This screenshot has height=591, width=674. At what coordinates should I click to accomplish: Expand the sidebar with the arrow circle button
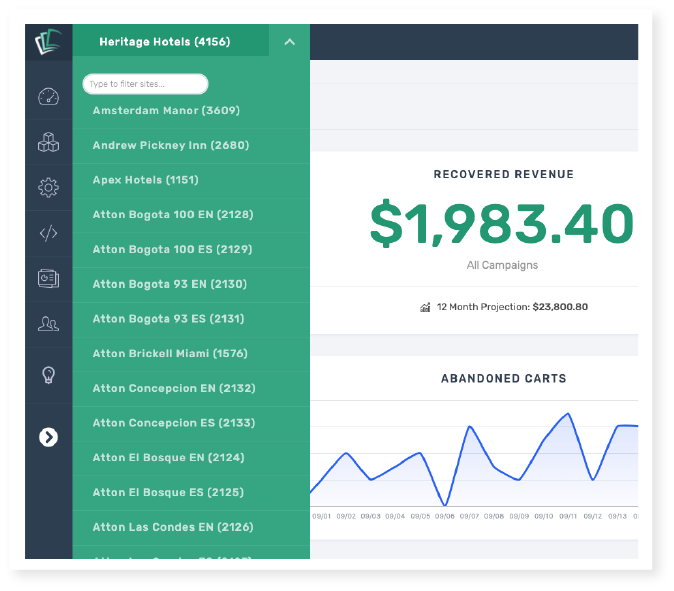48,437
